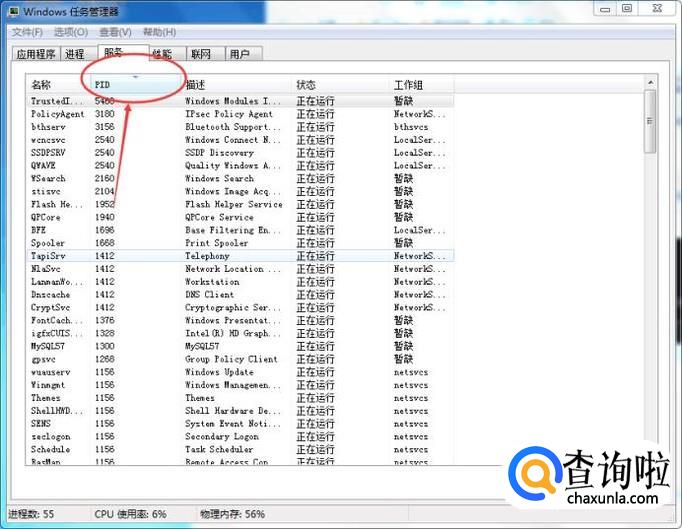Click the scrollbar up arrow
Viewport: 682px width, 529px height.
[650, 83]
